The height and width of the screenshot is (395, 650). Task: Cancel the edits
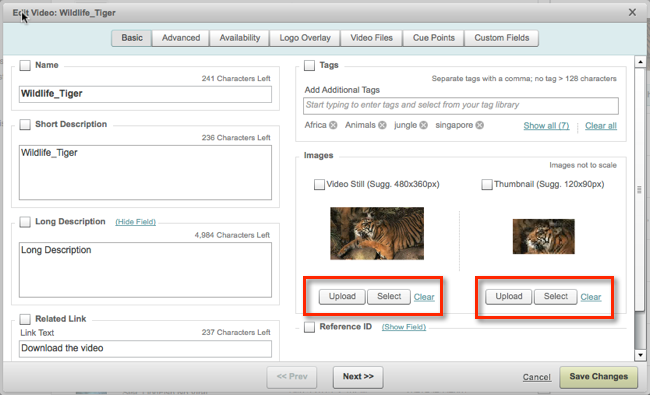(x=536, y=377)
